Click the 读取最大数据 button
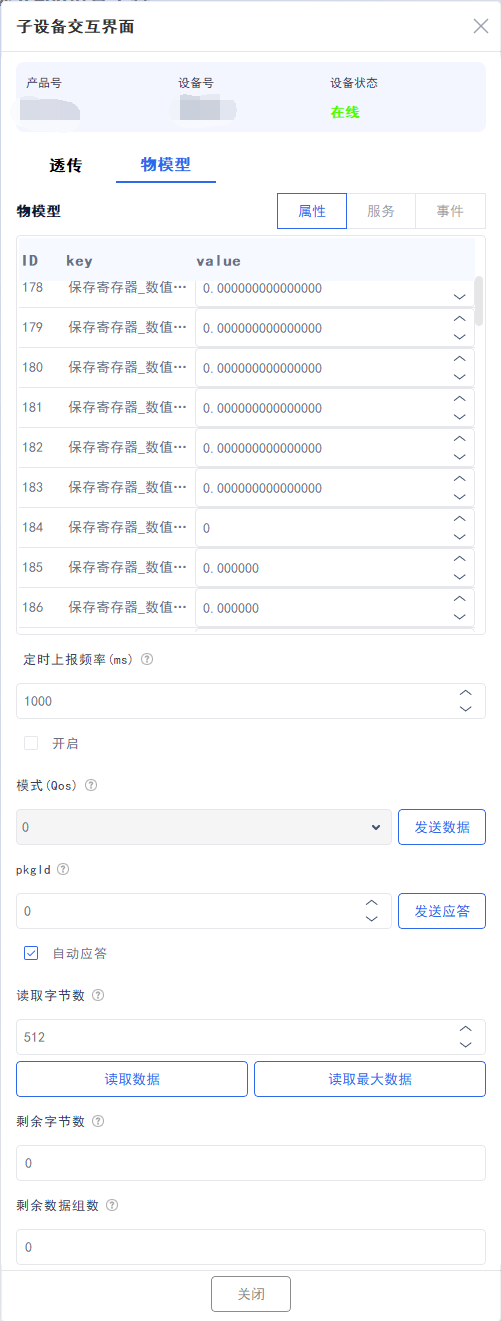The height and width of the screenshot is (1321, 501). pyautogui.click(x=370, y=1079)
